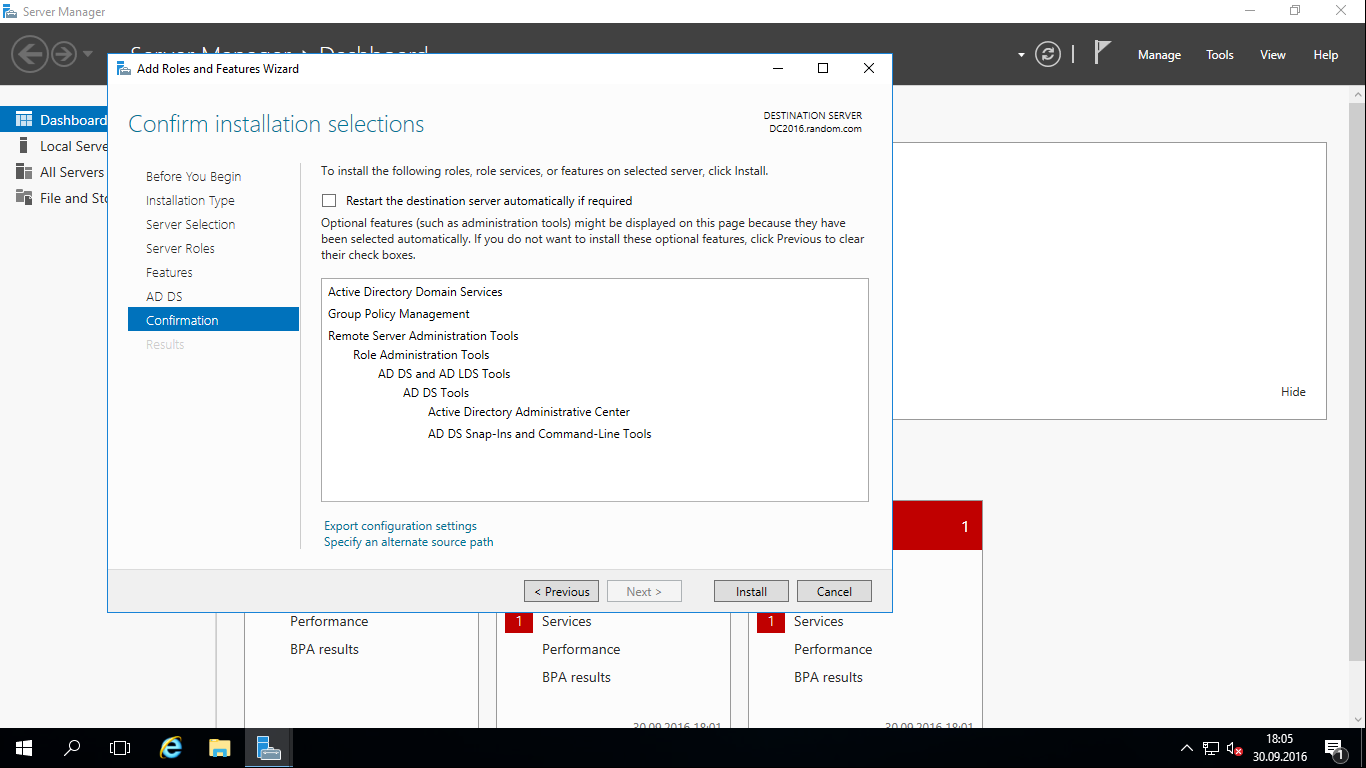Click Role Administration Tools entry
1366x768 pixels.
click(x=421, y=355)
